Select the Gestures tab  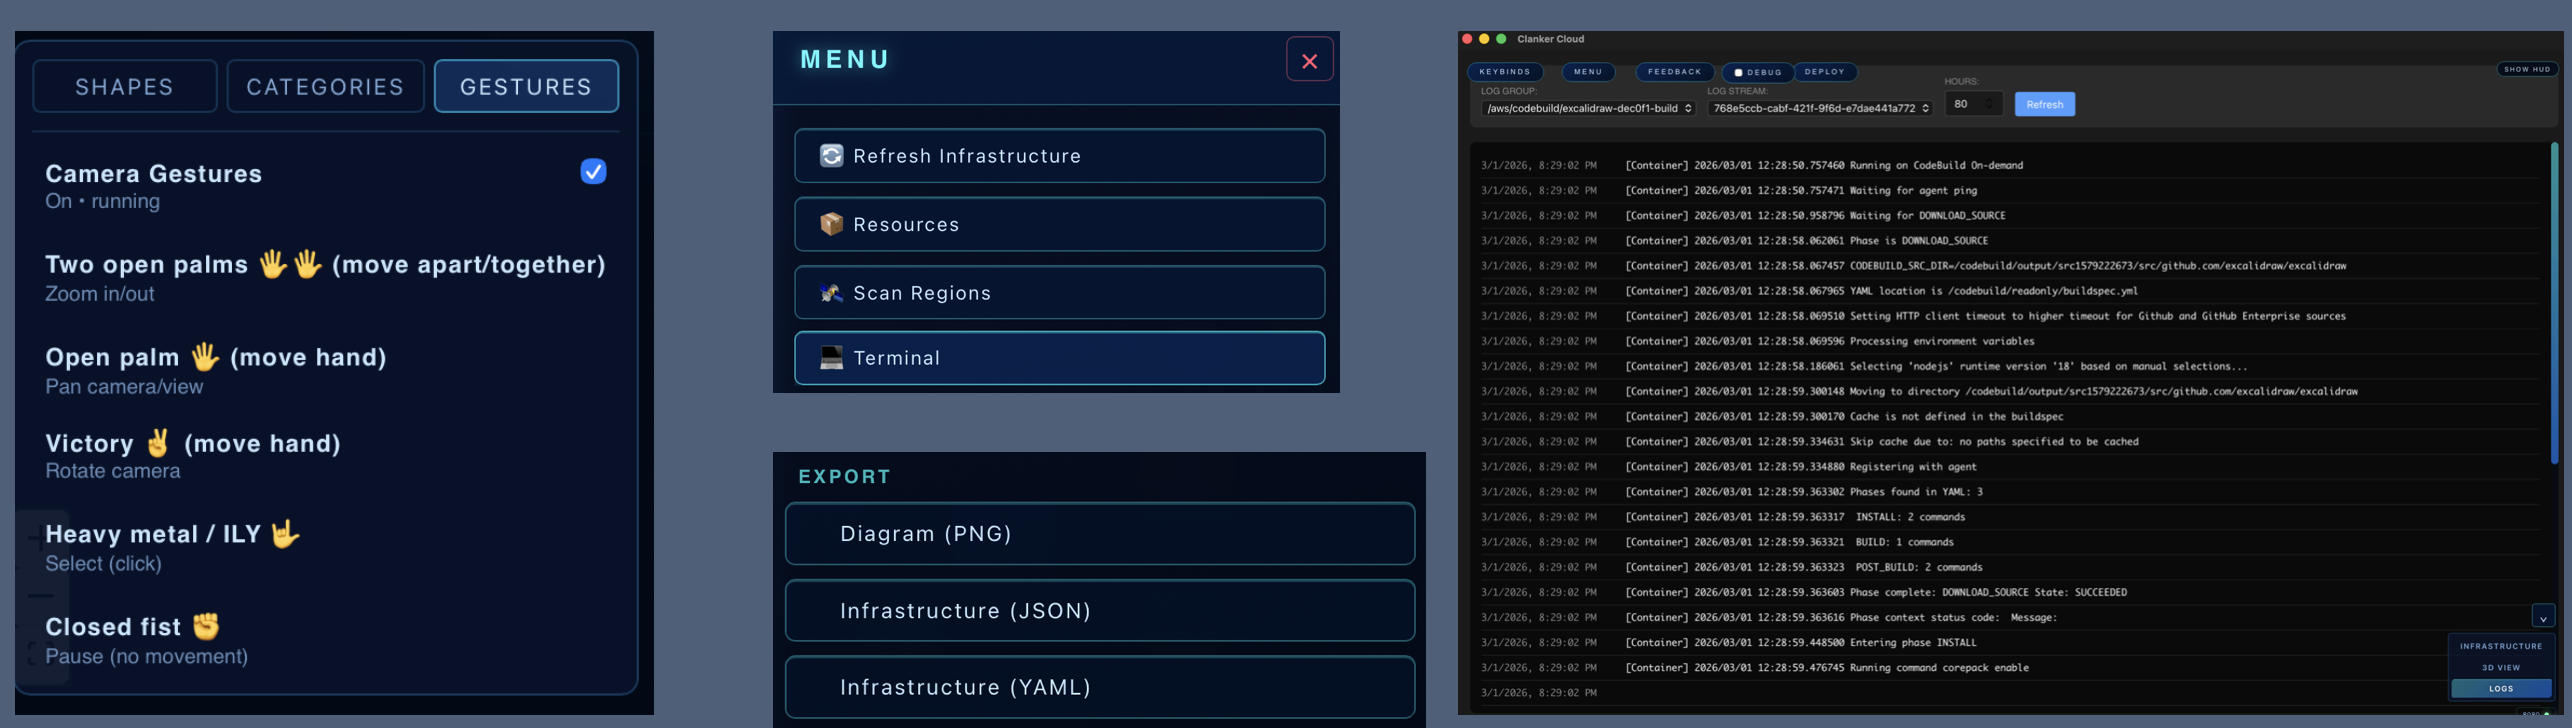[x=526, y=87]
